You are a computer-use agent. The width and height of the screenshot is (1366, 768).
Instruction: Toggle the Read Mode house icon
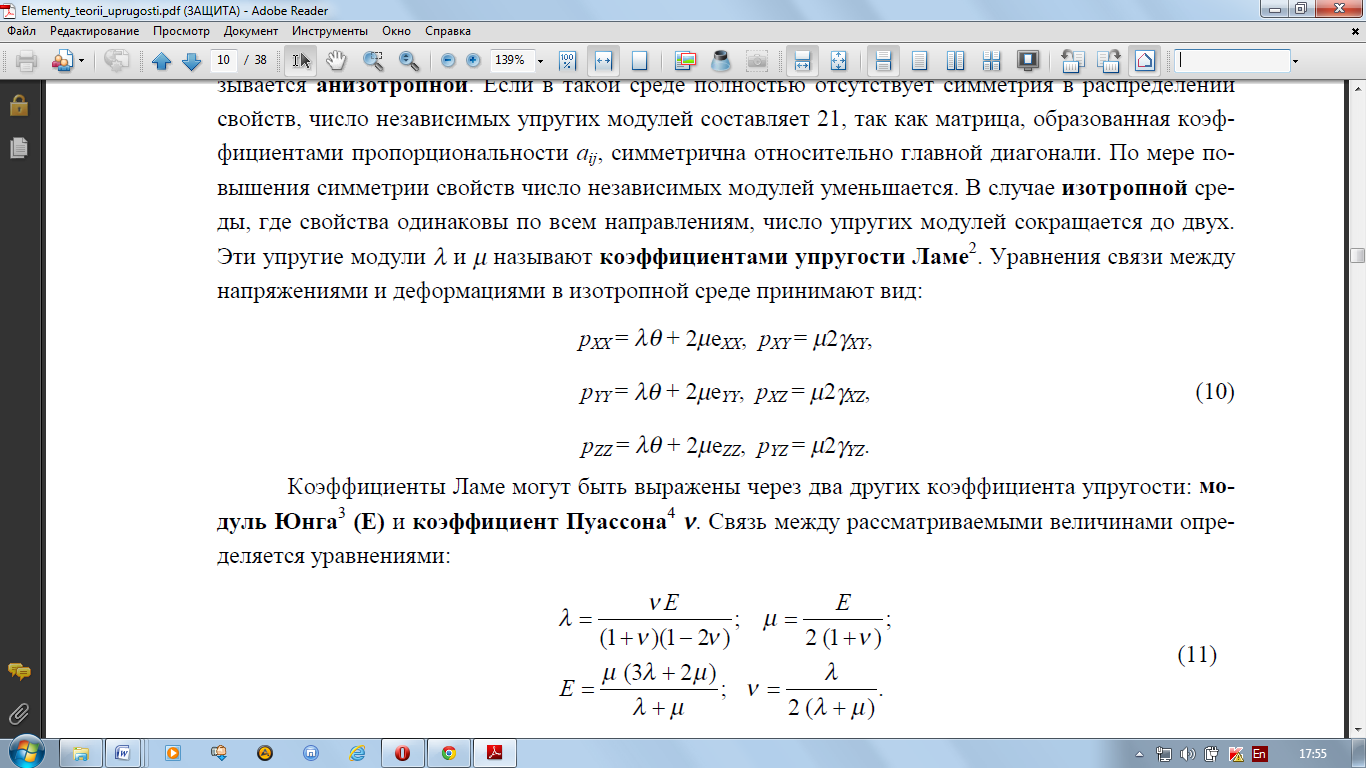[x=1145, y=60]
